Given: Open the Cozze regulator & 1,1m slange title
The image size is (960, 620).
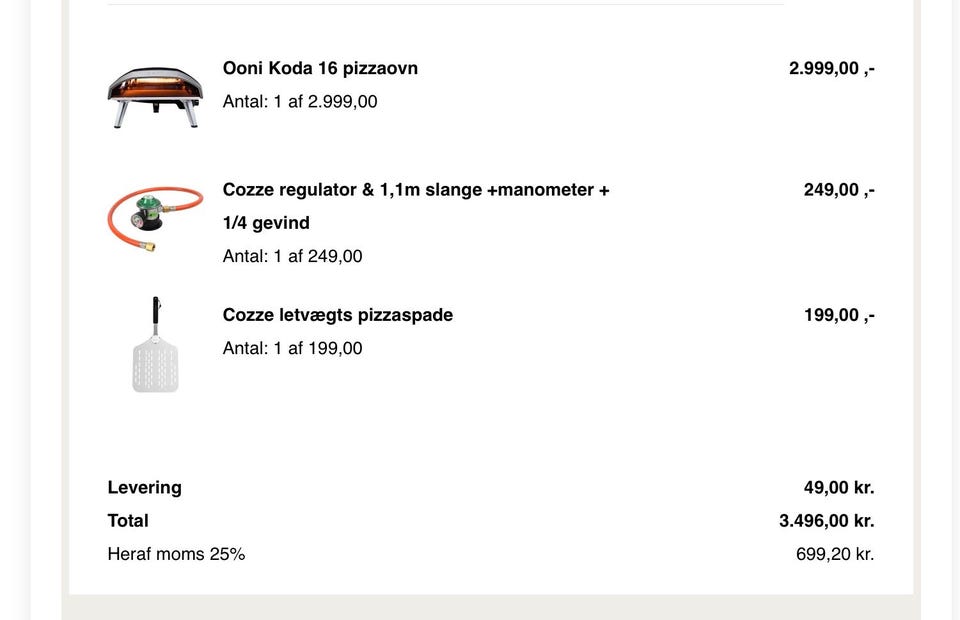Looking at the screenshot, I should click(416, 206).
